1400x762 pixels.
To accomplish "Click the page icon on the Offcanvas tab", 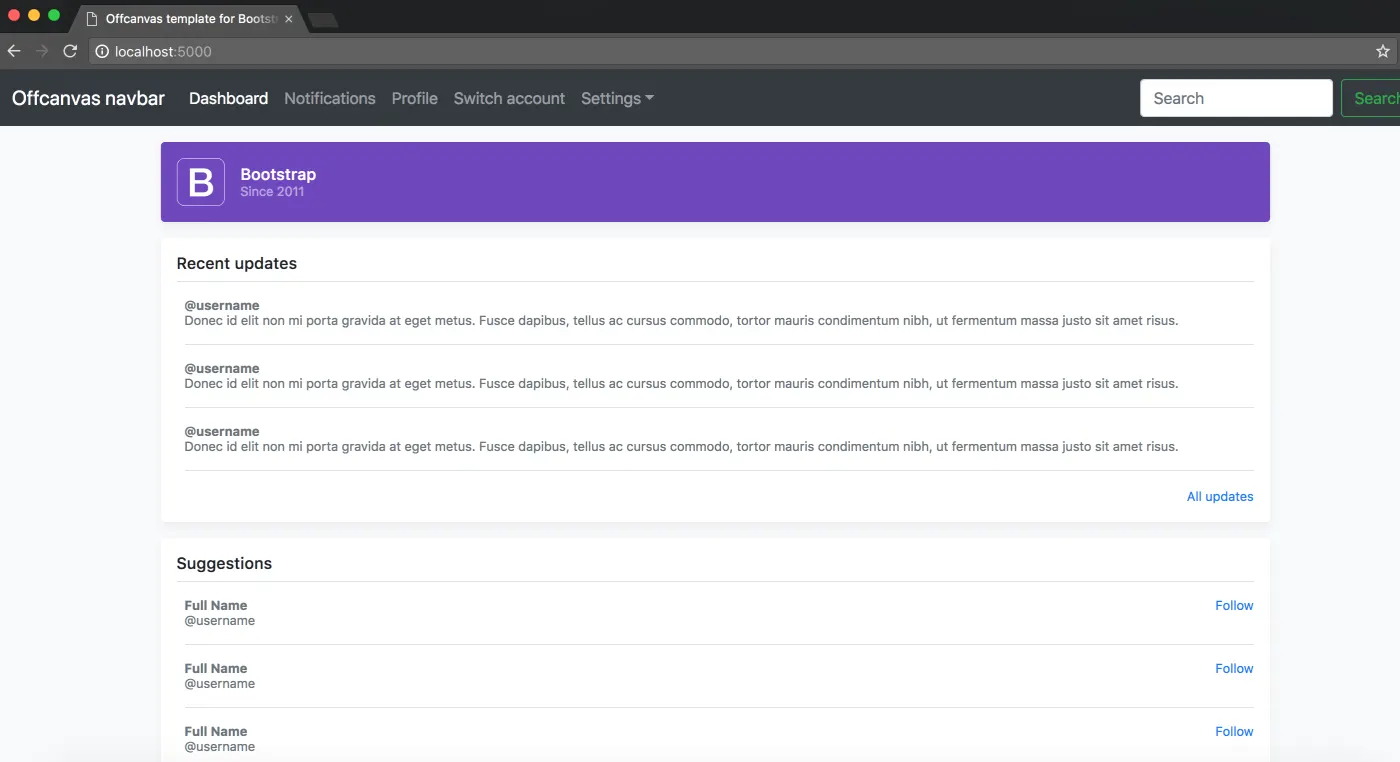I will [92, 19].
